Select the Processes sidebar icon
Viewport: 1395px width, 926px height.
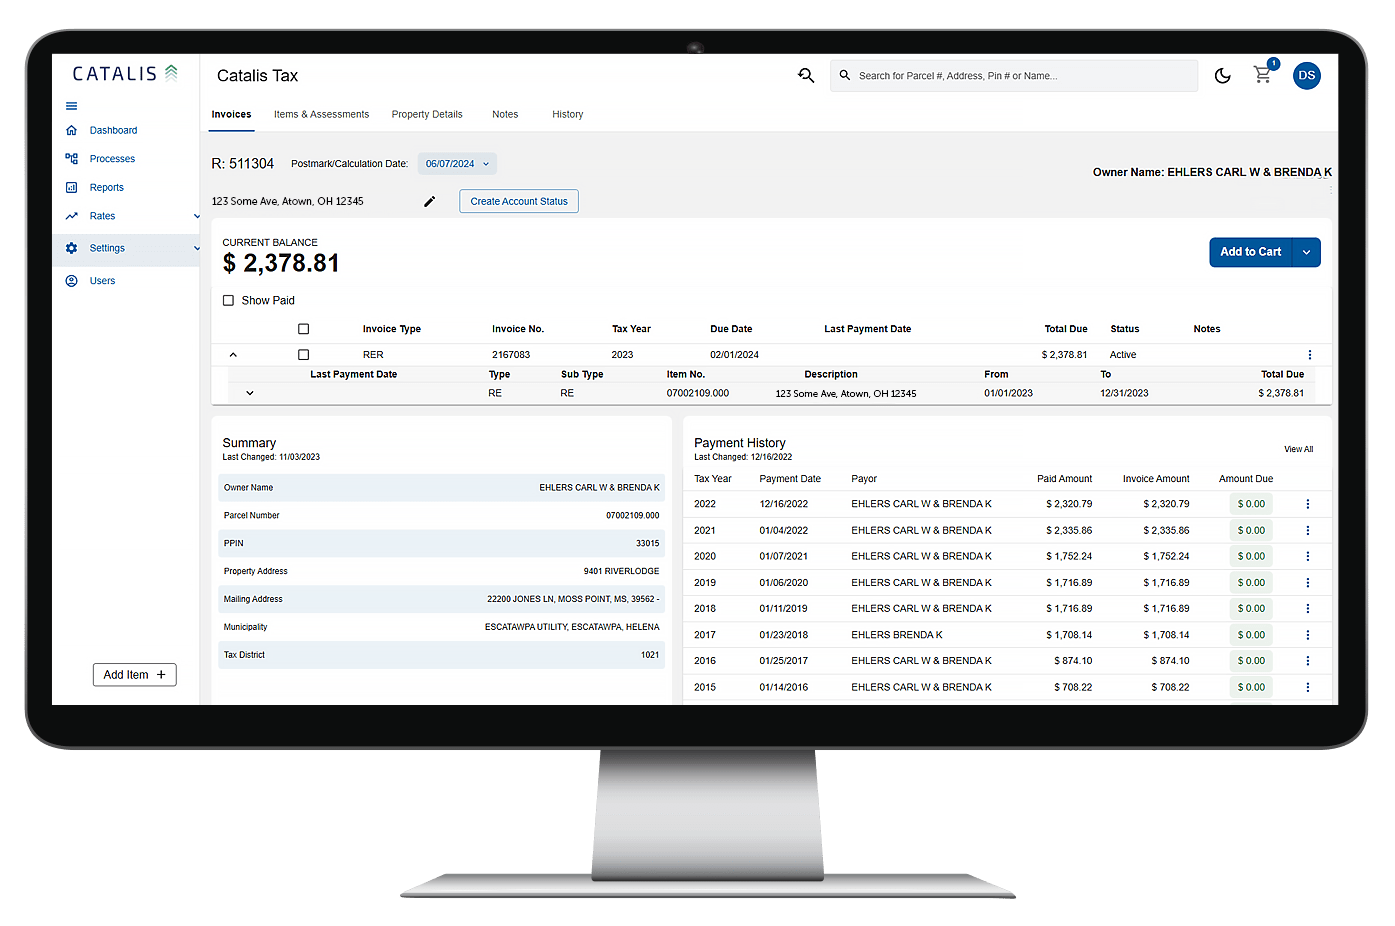point(70,158)
